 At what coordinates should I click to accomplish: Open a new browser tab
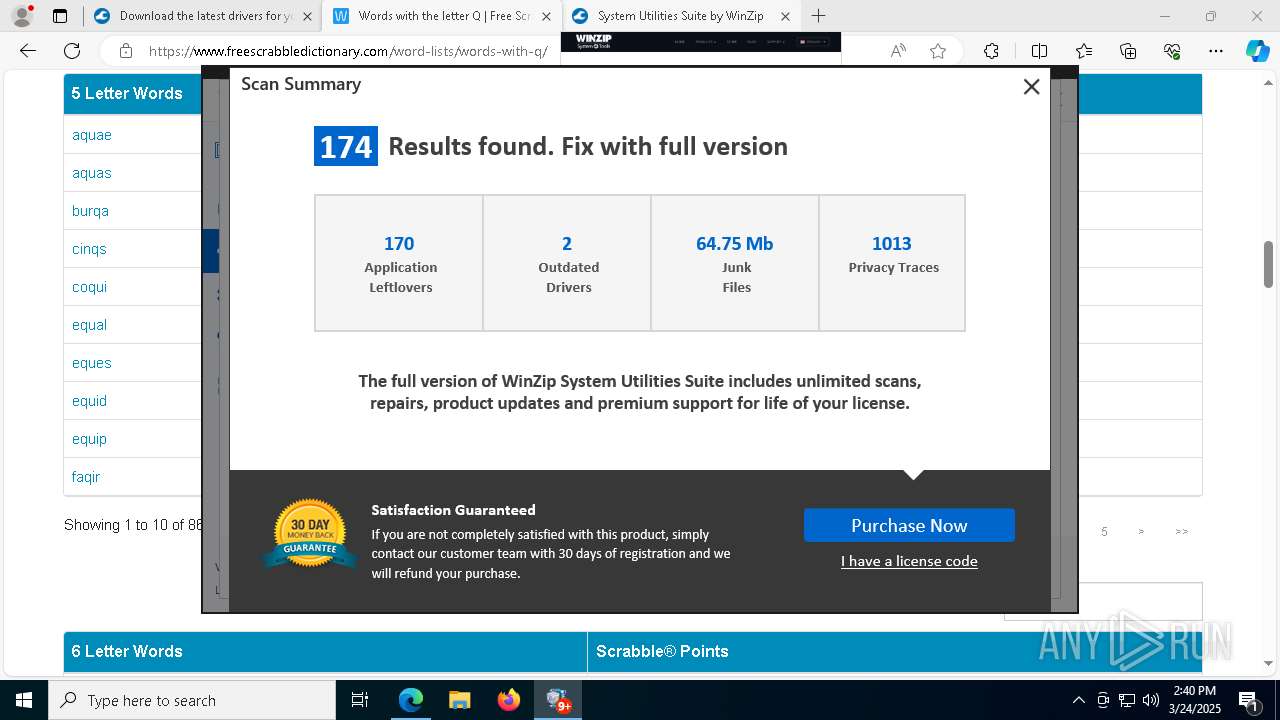(818, 16)
